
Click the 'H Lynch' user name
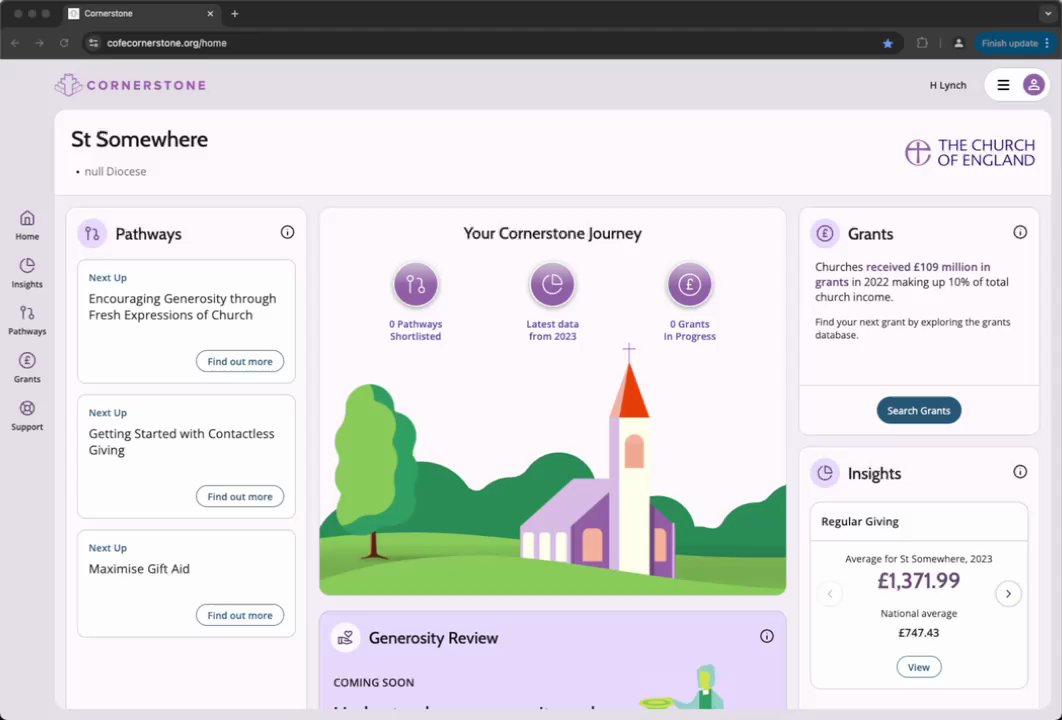point(948,85)
